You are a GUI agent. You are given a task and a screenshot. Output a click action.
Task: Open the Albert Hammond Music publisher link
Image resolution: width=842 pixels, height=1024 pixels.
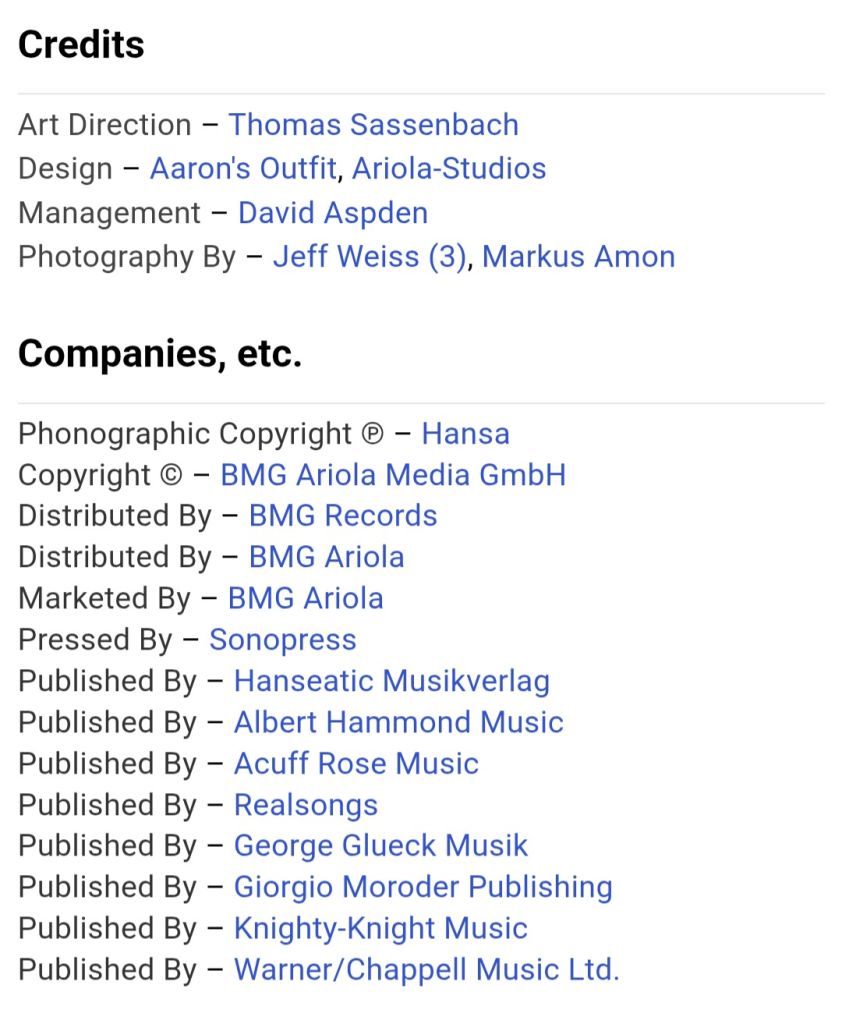point(398,722)
